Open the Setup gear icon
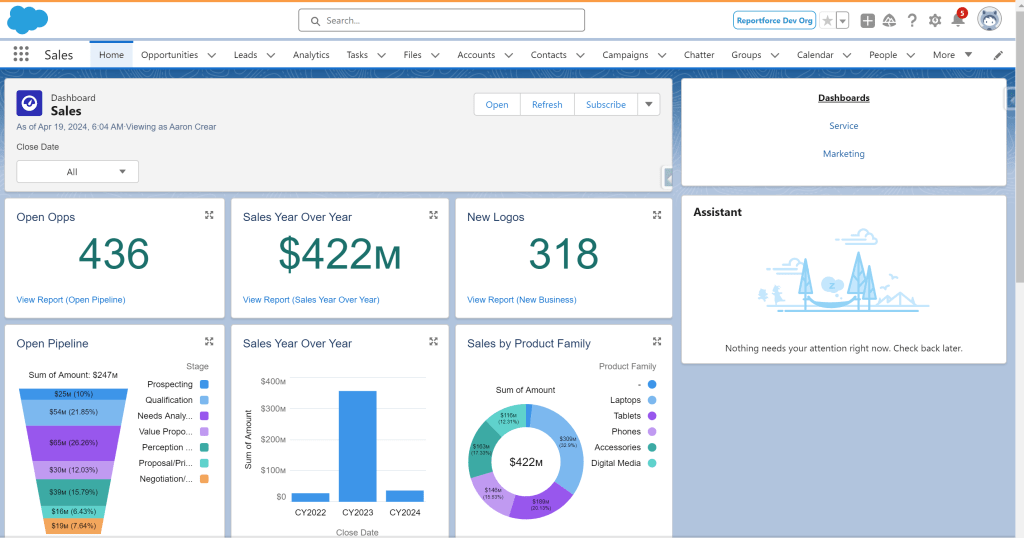1024x538 pixels. click(935, 20)
